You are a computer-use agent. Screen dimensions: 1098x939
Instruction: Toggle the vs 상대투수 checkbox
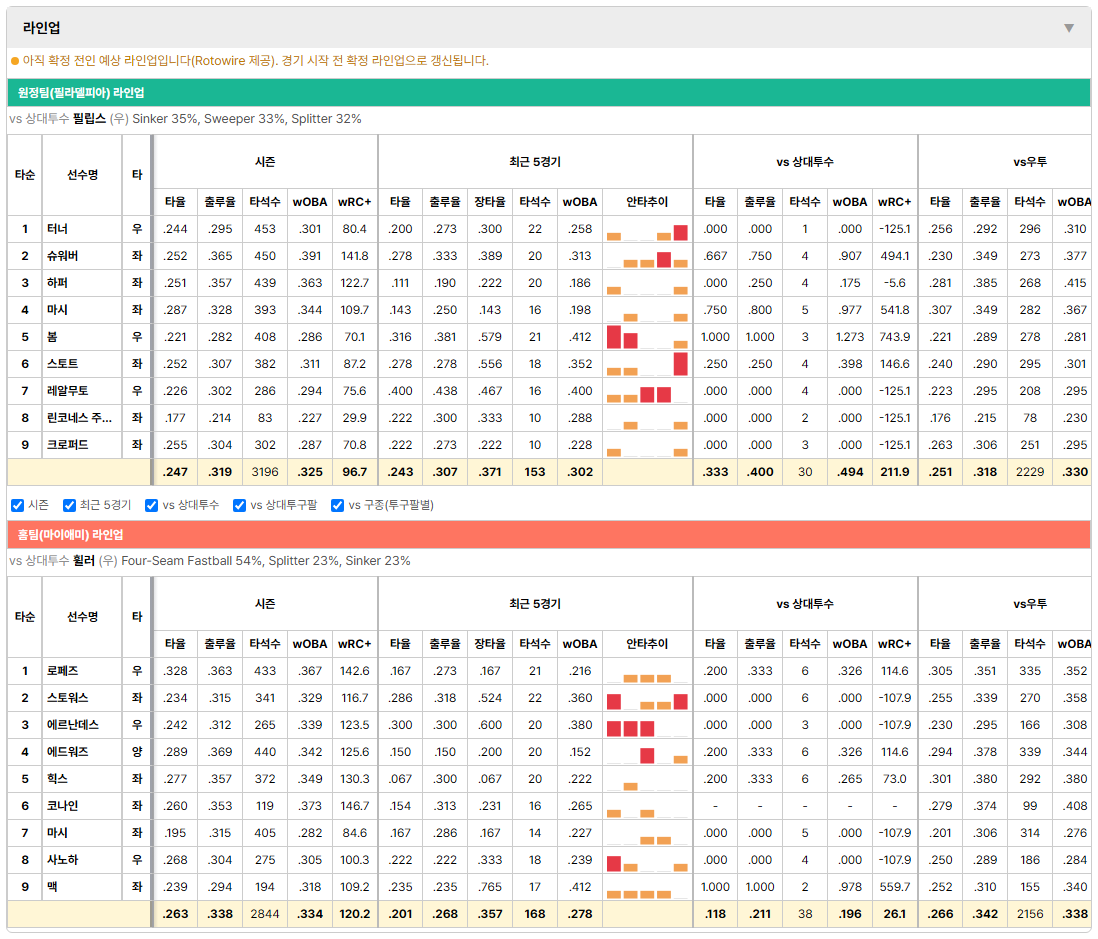tap(151, 505)
